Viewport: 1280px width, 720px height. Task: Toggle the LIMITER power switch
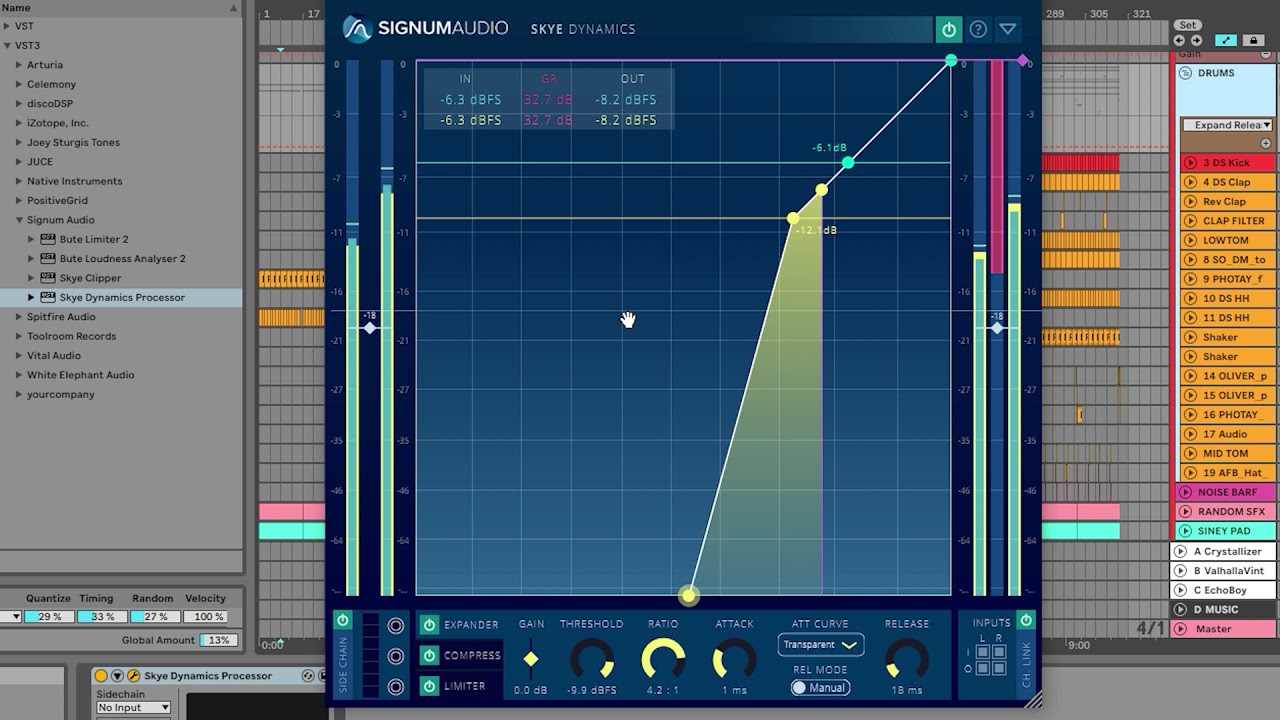pos(429,686)
